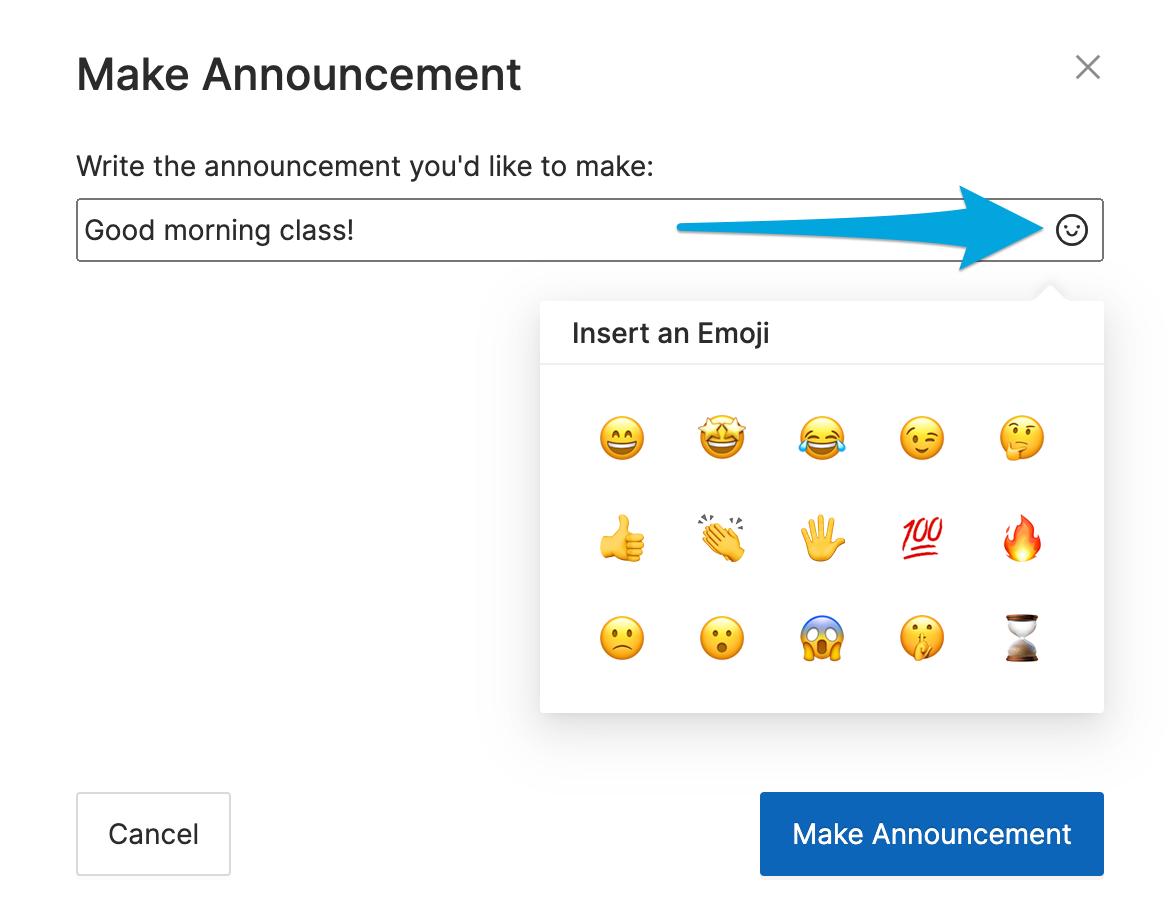Cancel the announcement dialog

153,834
